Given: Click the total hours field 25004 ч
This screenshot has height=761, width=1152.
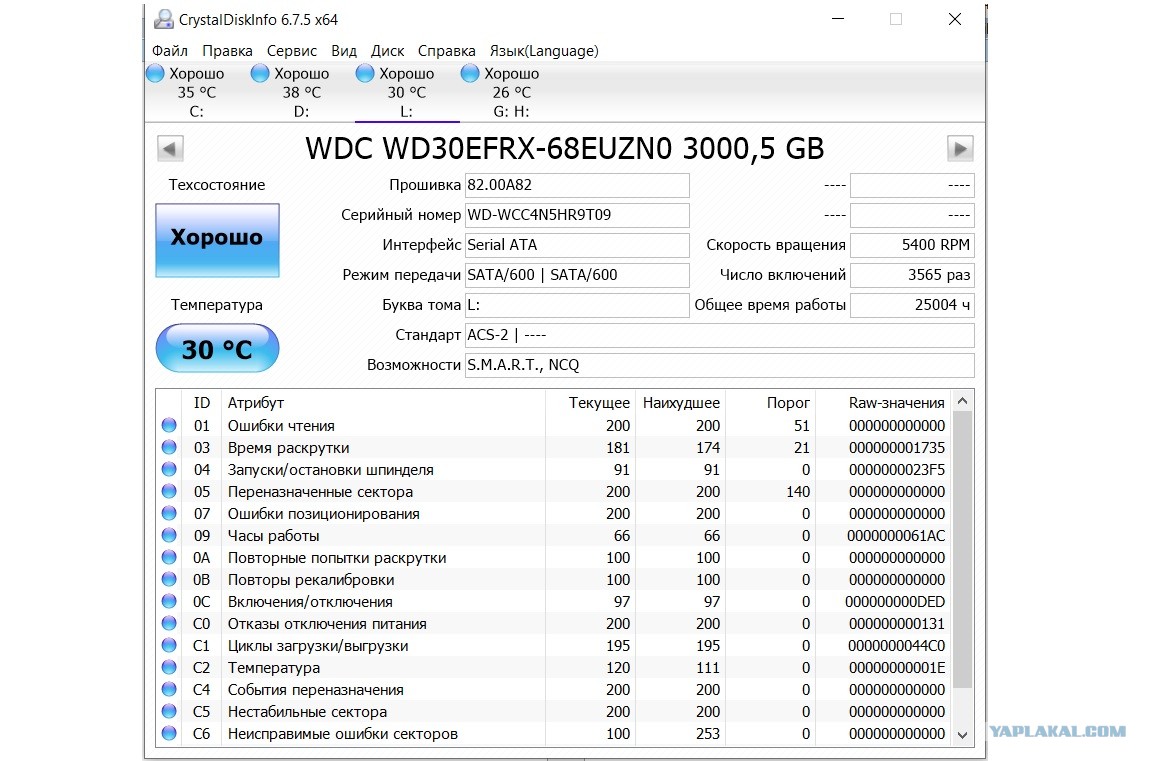Looking at the screenshot, I should 912,305.
